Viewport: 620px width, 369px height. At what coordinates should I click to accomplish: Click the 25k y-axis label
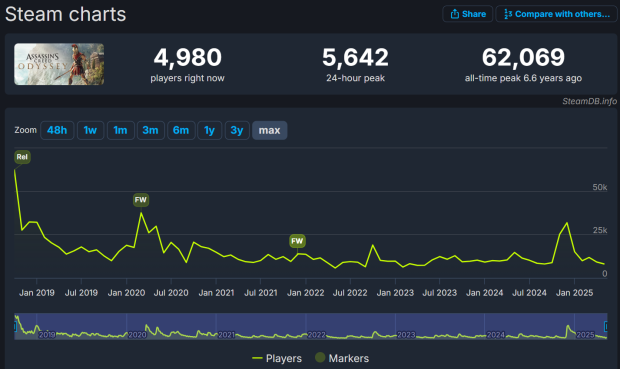[x=600, y=230]
